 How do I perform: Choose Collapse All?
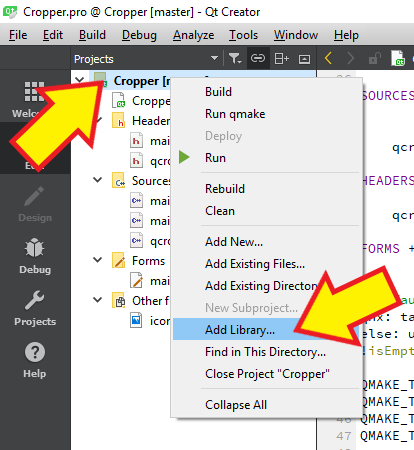click(266, 405)
